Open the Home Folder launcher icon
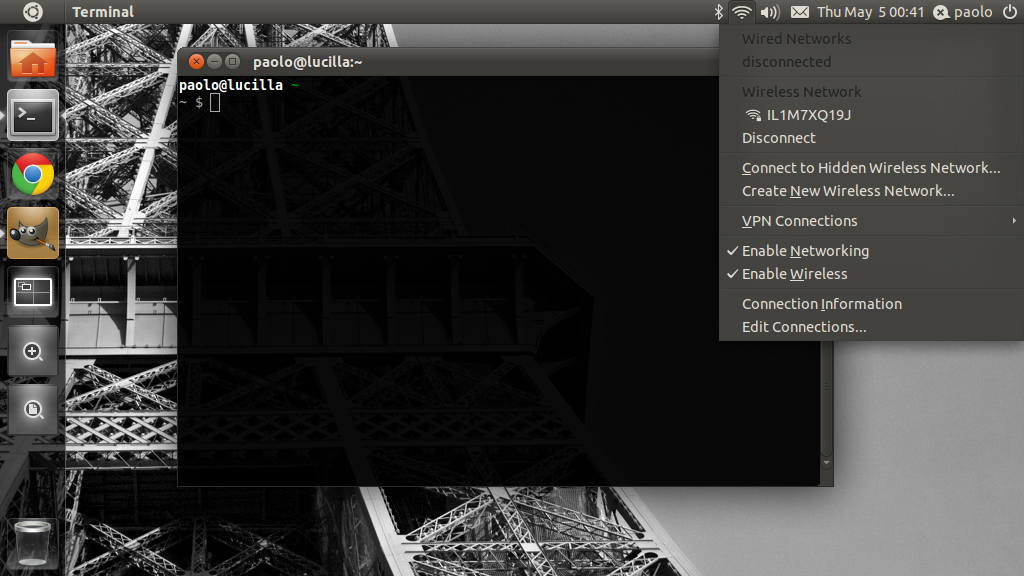 click(x=33, y=57)
